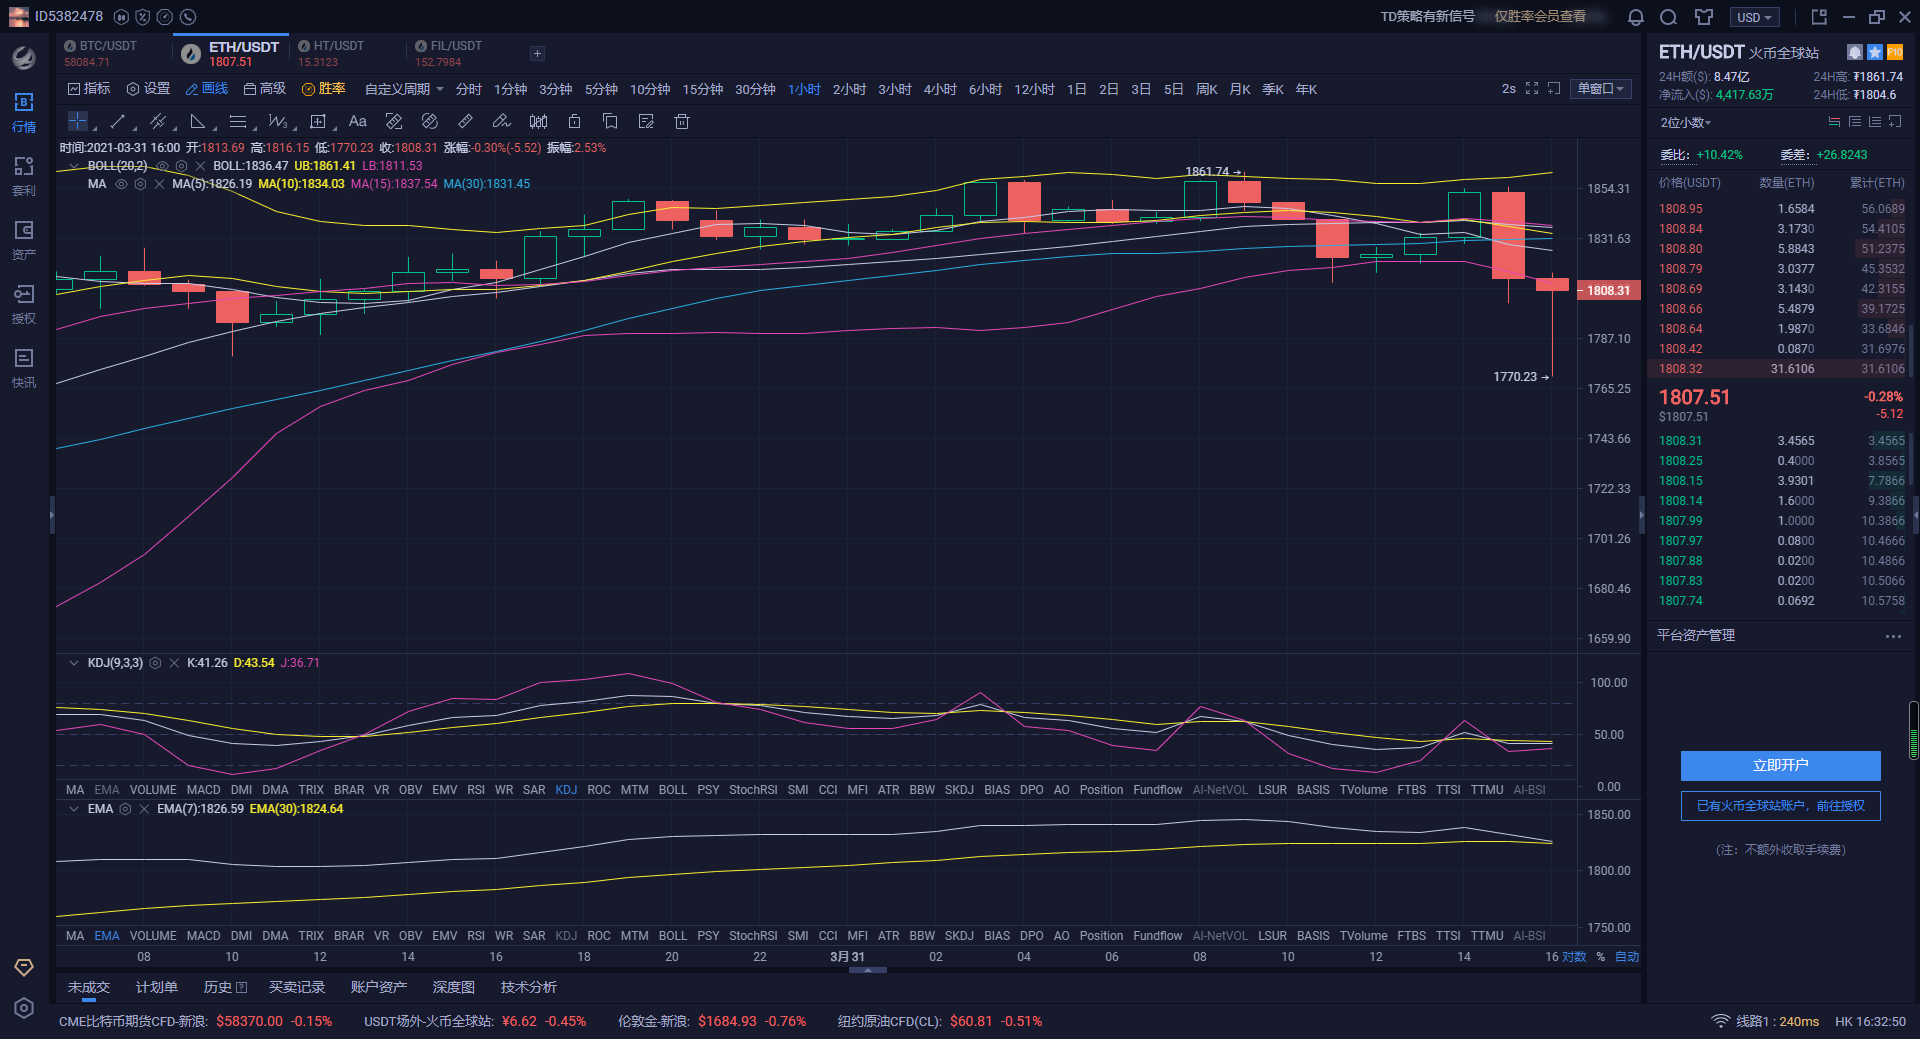Viewport: 1920px width, 1039px height.
Task: Set price alert bell for ETH/USDT
Action: [x=1855, y=52]
